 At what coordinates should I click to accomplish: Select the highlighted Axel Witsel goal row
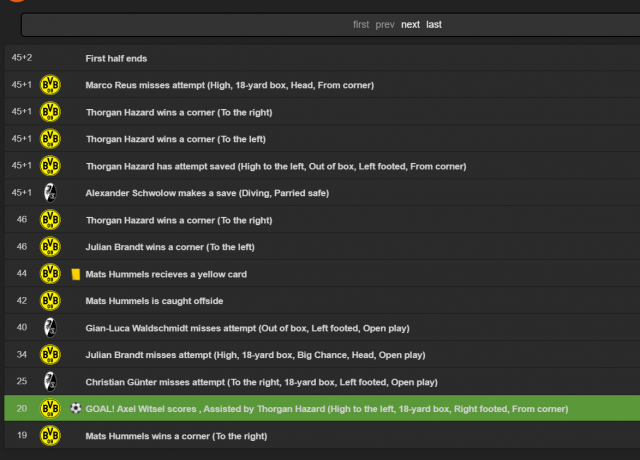[322, 408]
